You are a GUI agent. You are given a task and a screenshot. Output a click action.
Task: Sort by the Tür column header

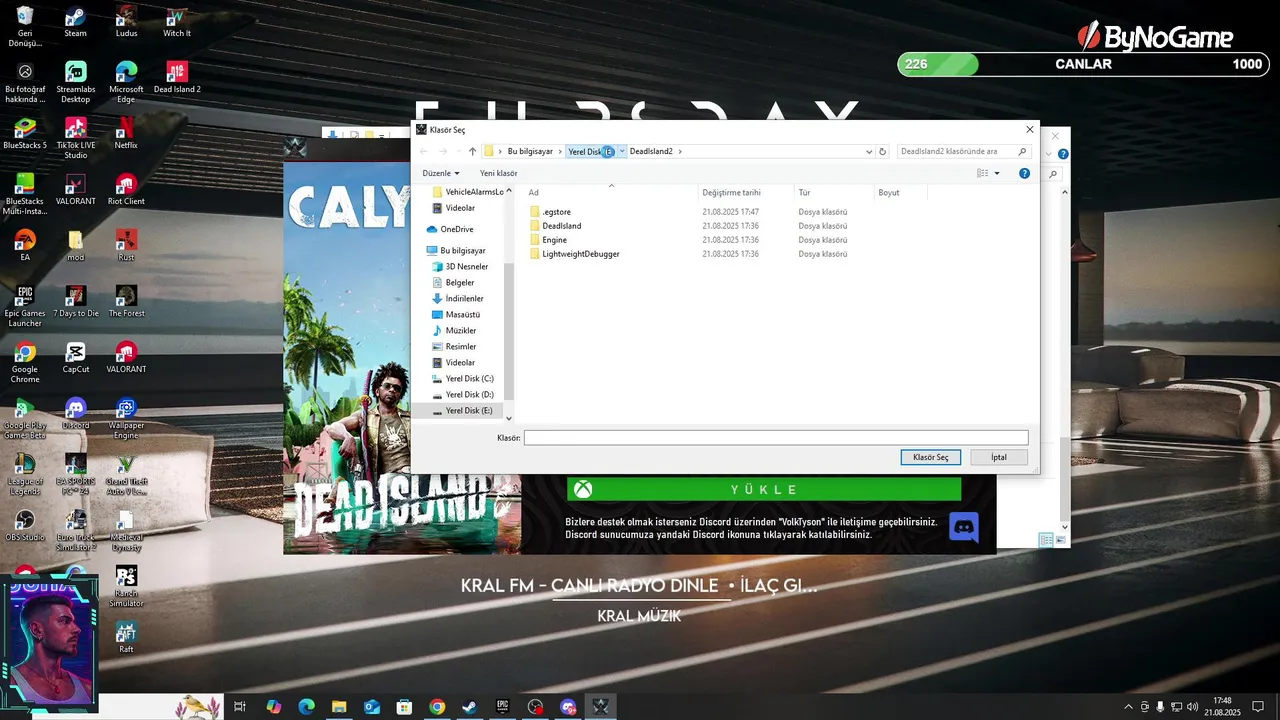click(804, 192)
